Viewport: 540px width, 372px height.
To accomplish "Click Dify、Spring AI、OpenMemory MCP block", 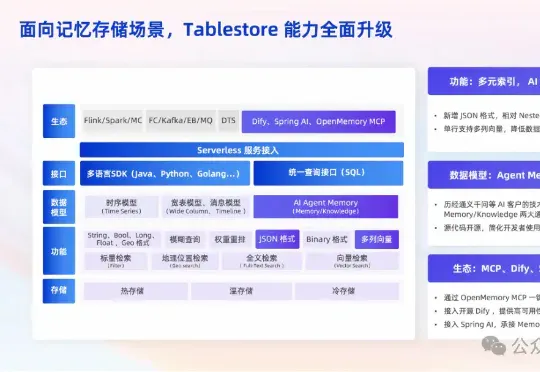I will (319, 122).
